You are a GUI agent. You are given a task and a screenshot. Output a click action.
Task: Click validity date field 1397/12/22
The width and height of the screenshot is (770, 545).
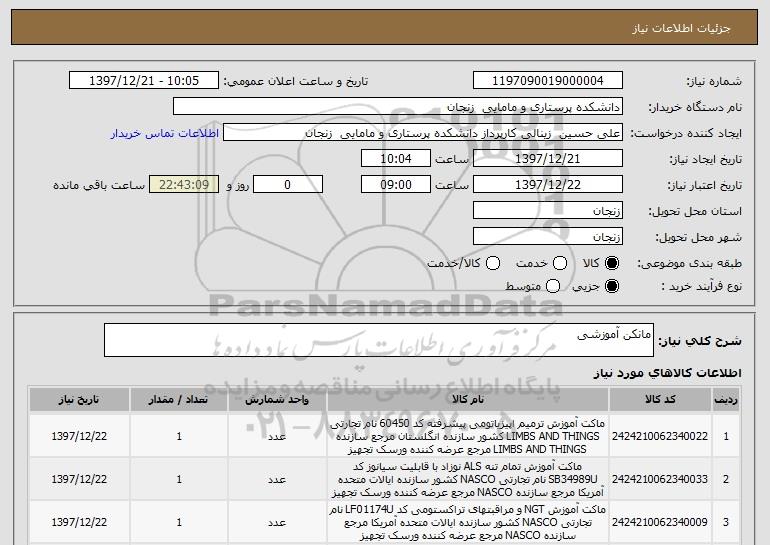[548, 185]
